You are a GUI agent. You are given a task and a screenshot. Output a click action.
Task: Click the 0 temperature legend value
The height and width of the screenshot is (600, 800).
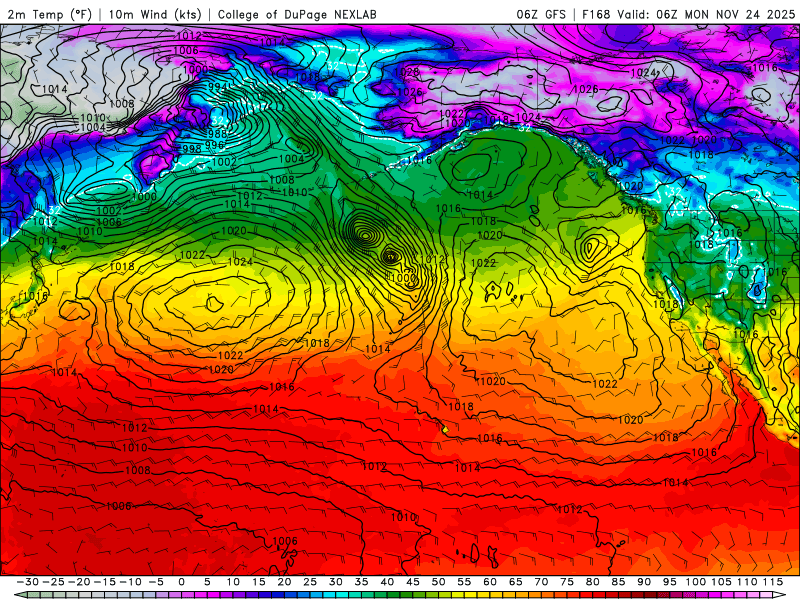pyautogui.click(x=182, y=582)
